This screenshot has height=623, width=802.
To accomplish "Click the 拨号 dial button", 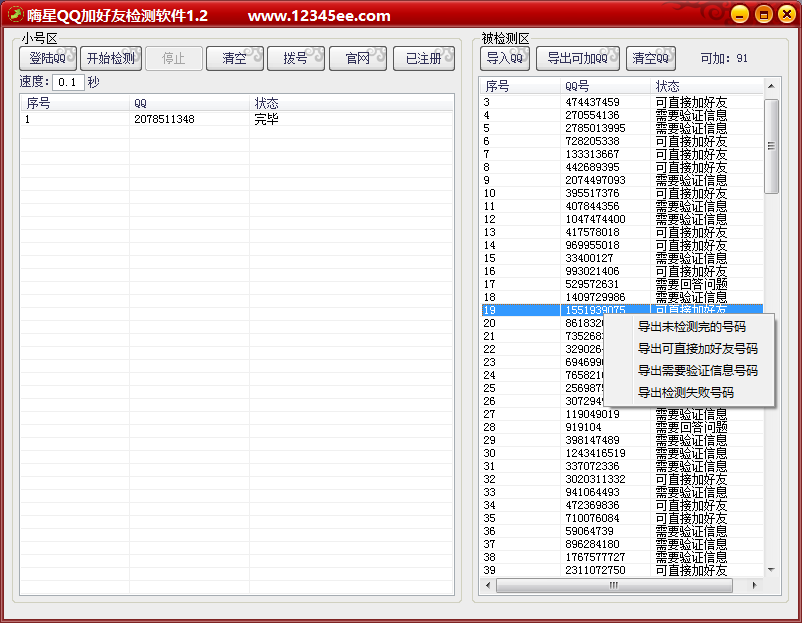I will [x=296, y=58].
